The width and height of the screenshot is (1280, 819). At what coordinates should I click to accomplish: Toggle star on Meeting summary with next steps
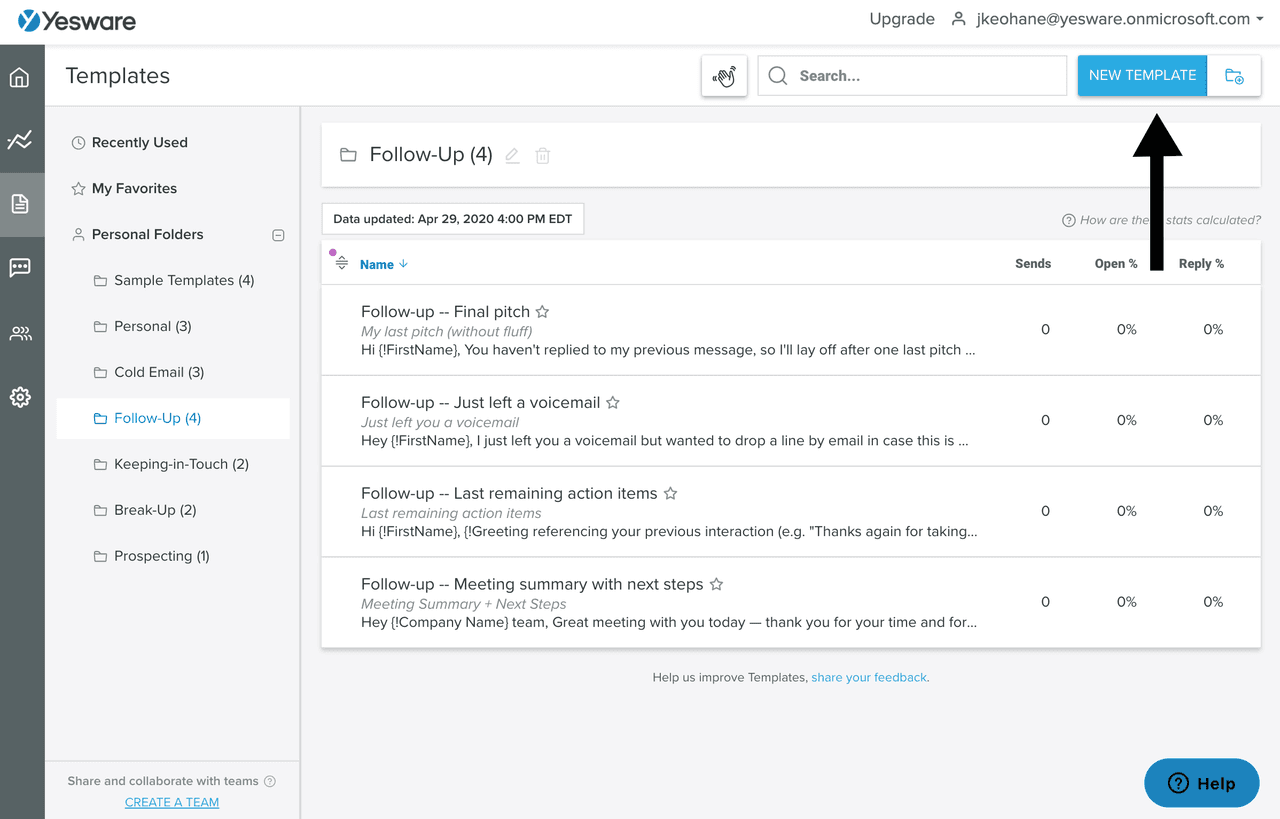click(716, 585)
